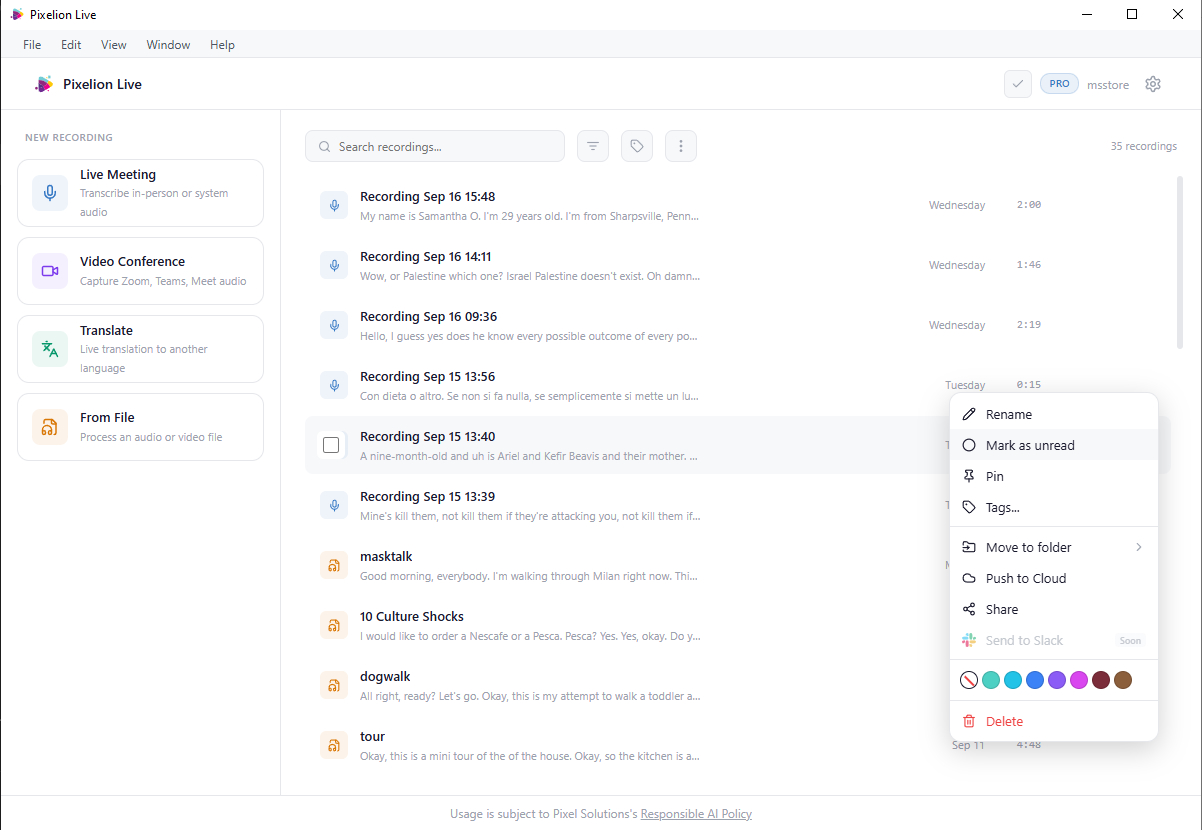Pick the blue color swatch

tap(1035, 680)
